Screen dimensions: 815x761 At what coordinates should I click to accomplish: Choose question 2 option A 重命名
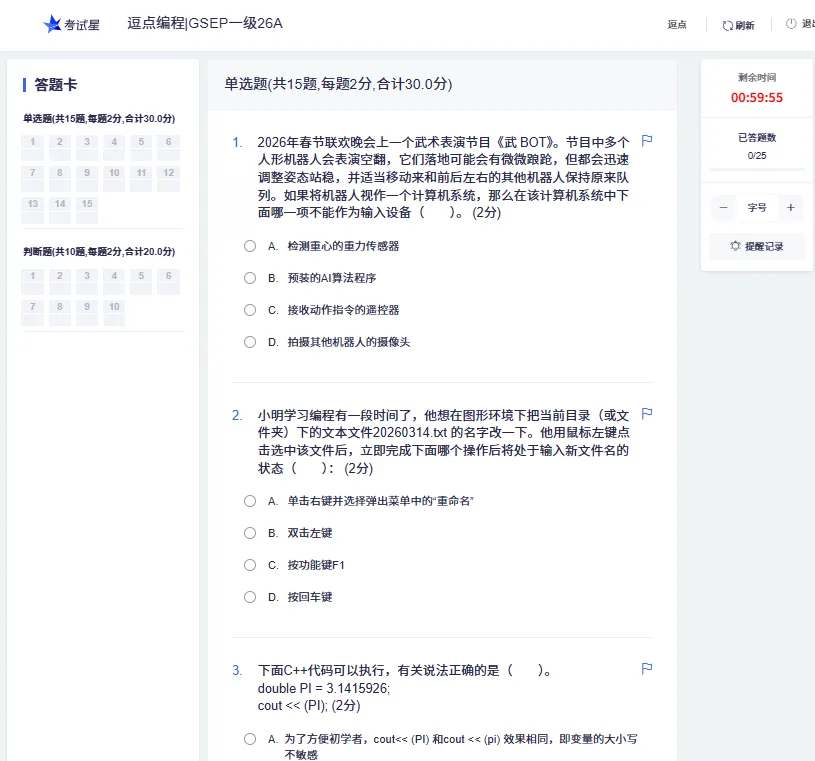(250, 501)
